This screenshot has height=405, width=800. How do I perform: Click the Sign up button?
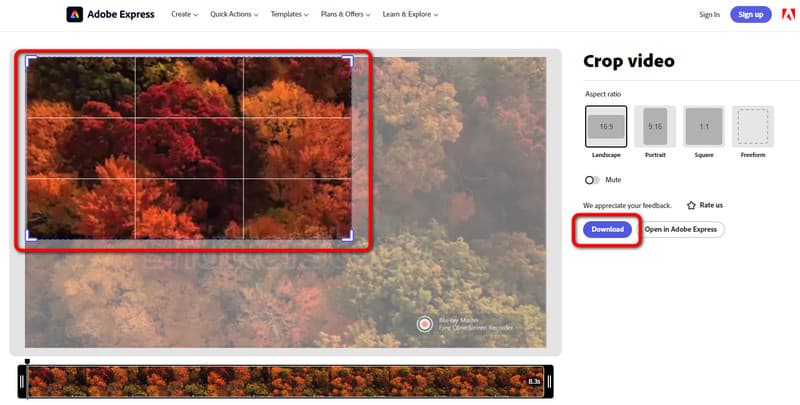click(x=751, y=14)
